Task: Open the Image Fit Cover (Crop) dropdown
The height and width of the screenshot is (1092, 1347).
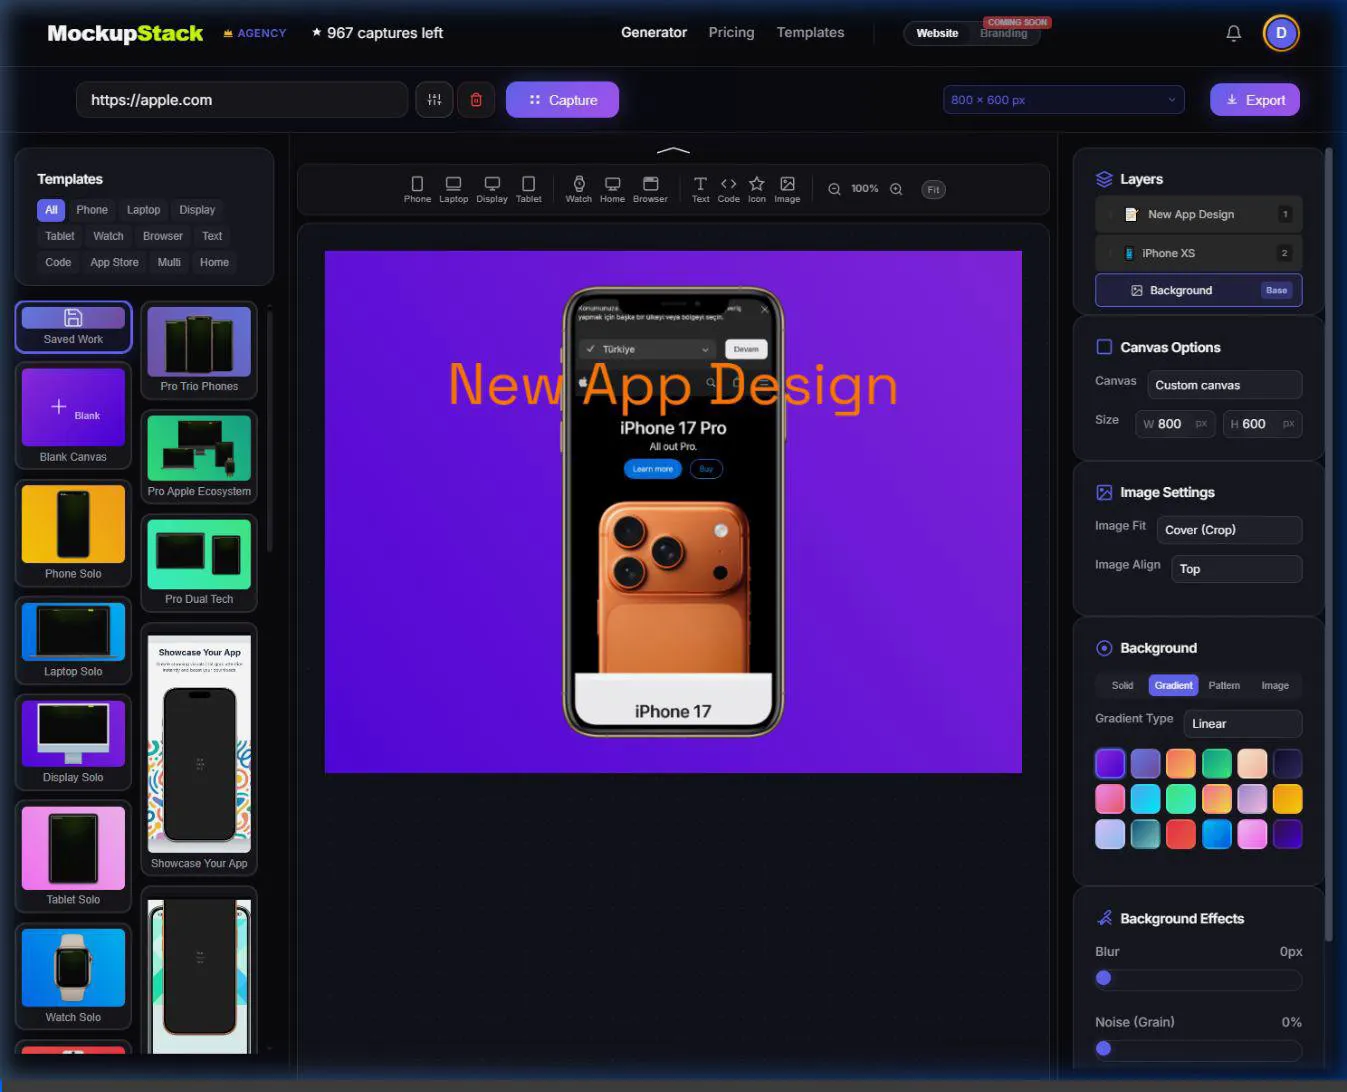Action: point(1229,530)
